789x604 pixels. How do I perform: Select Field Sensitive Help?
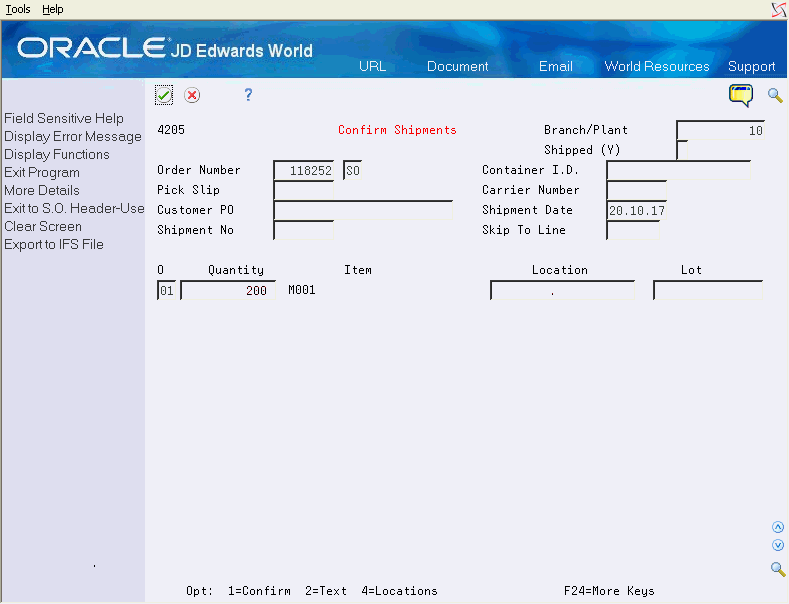pos(64,118)
